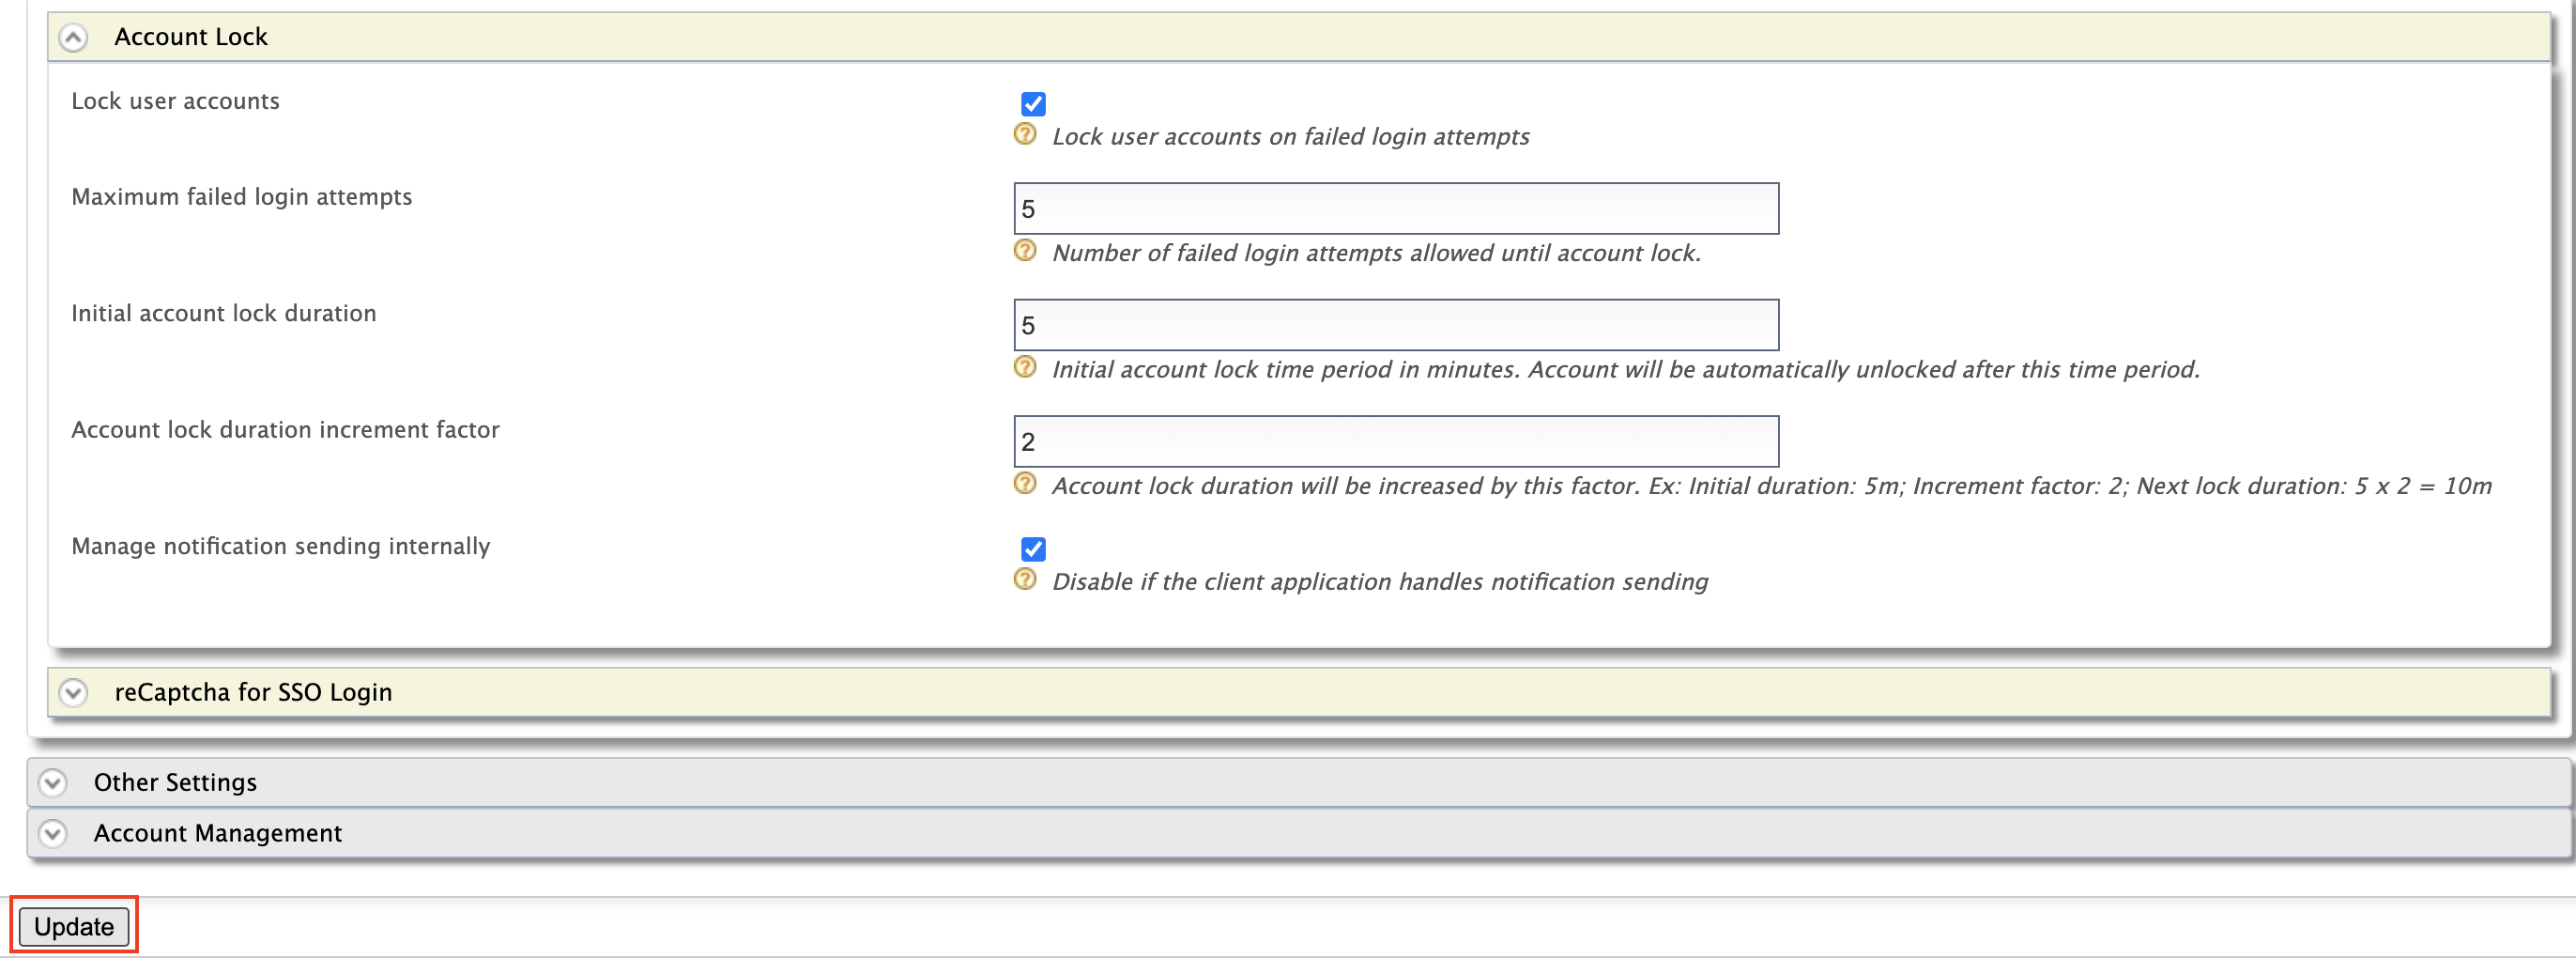Click the Update button
Viewport: 2576px width, 958px height.
pyautogui.click(x=74, y=926)
